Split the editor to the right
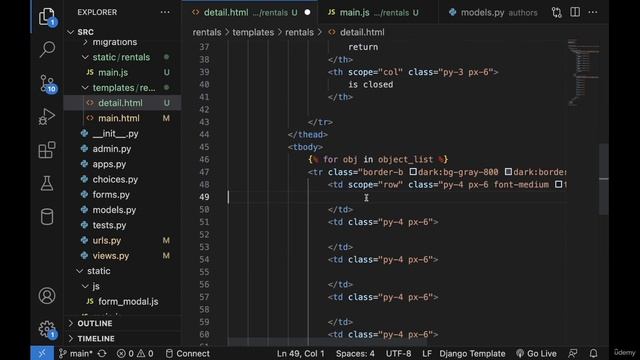 click(x=575, y=12)
